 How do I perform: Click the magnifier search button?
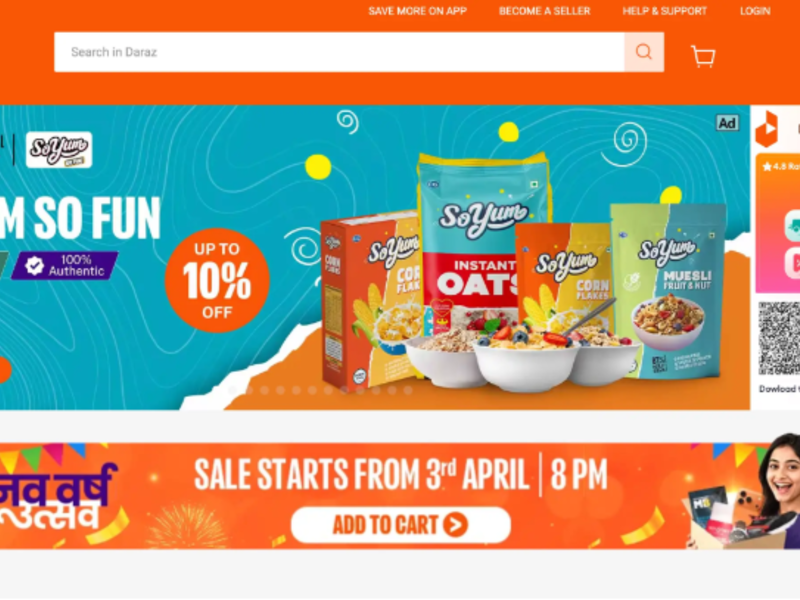[x=644, y=52]
